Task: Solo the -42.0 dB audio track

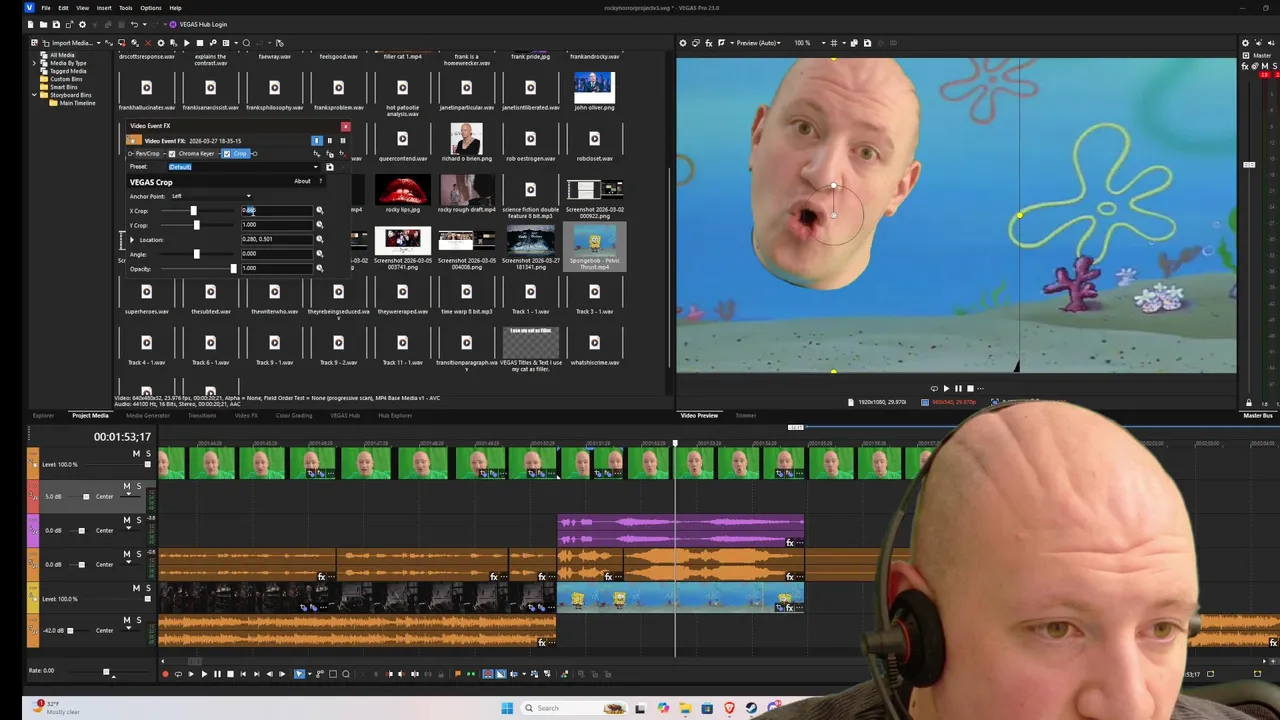Action: point(139,620)
